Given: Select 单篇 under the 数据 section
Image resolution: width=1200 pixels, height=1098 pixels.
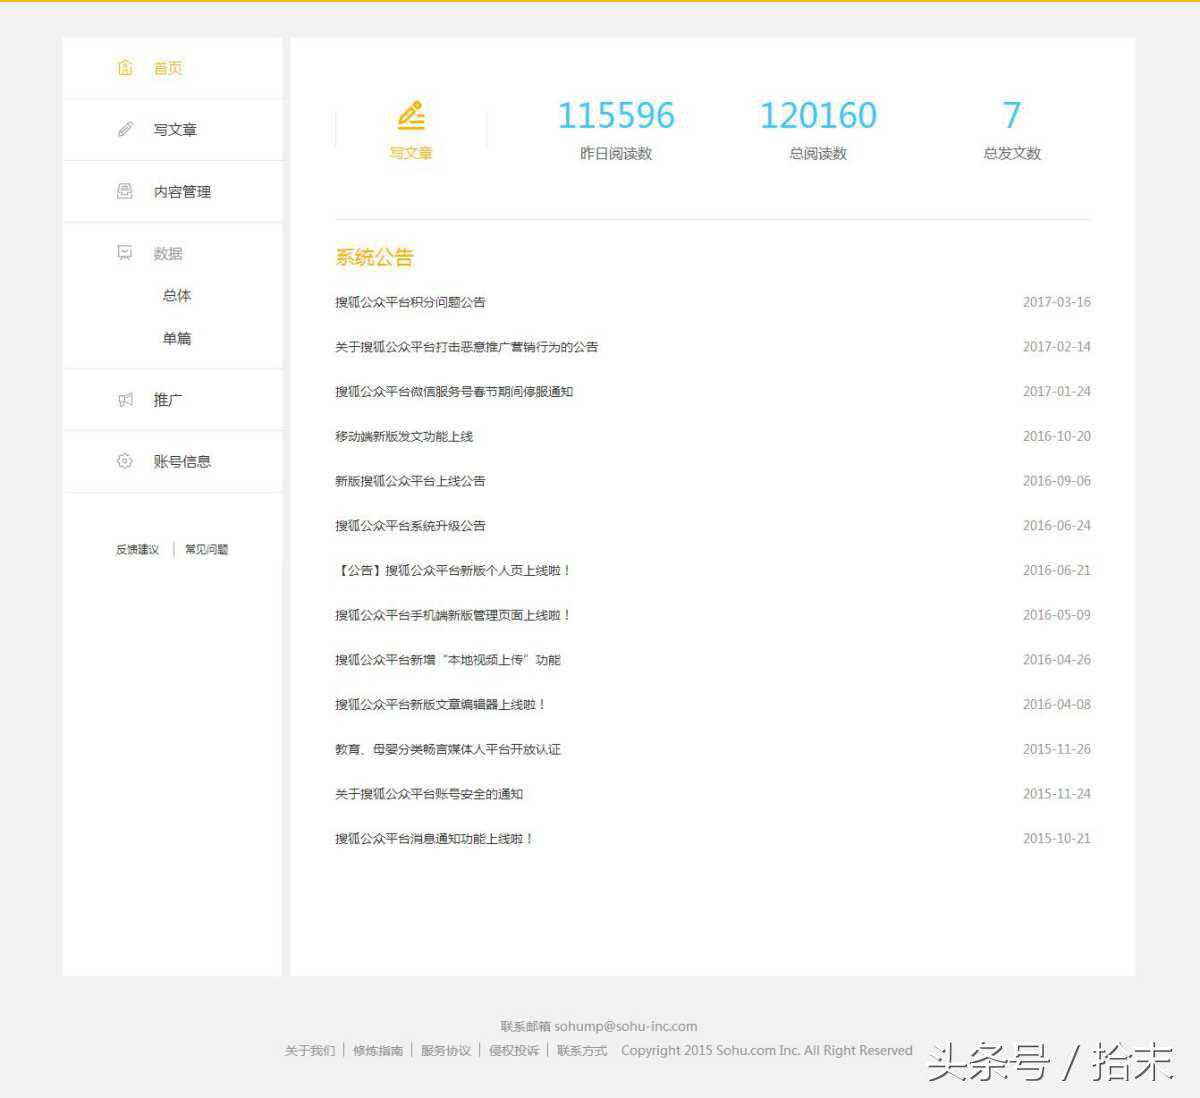Looking at the screenshot, I should point(176,338).
